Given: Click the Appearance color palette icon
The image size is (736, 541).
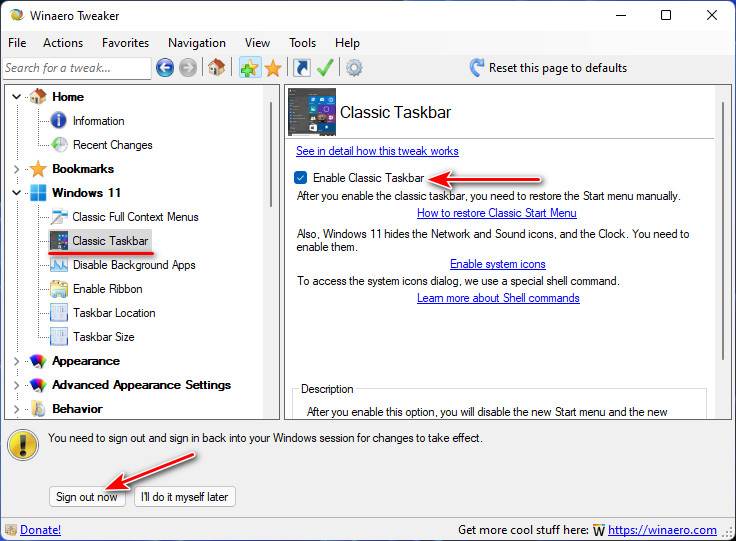Looking at the screenshot, I should pyautogui.click(x=38, y=361).
